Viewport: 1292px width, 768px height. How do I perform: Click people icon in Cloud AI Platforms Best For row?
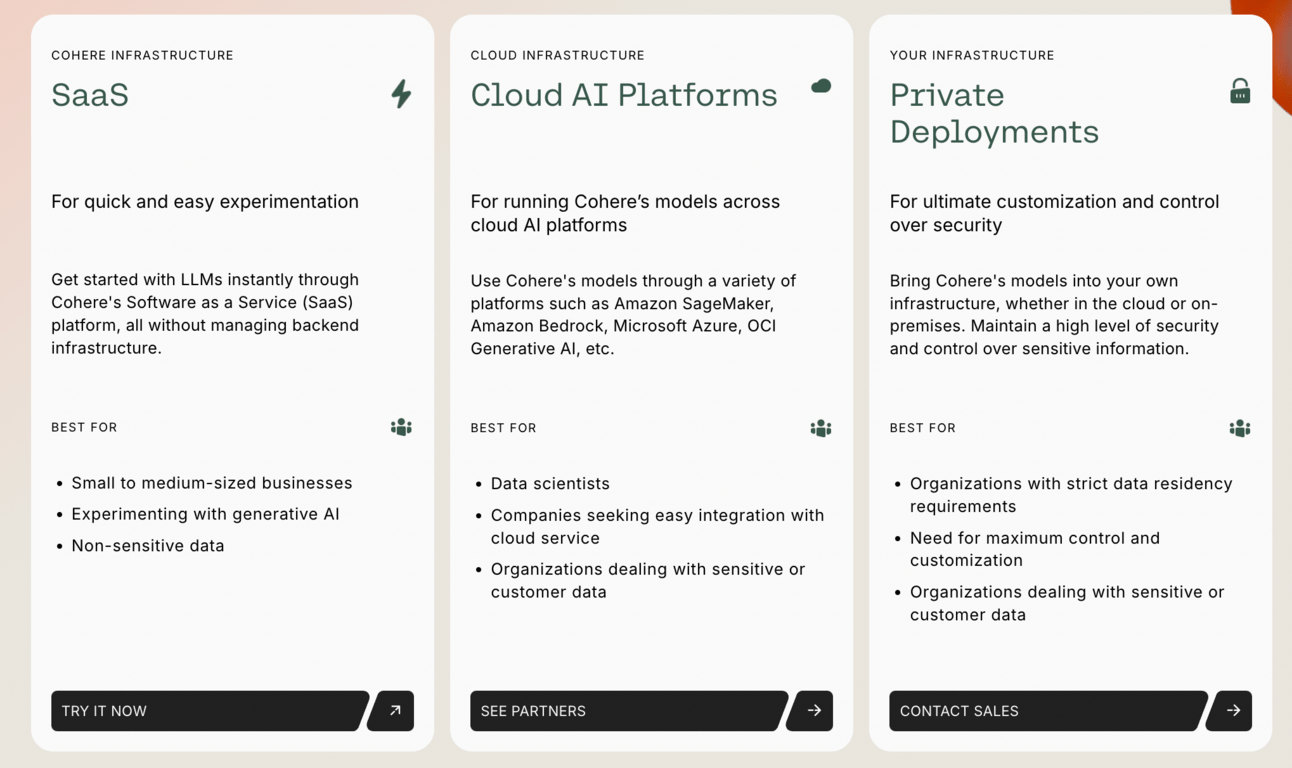(820, 428)
